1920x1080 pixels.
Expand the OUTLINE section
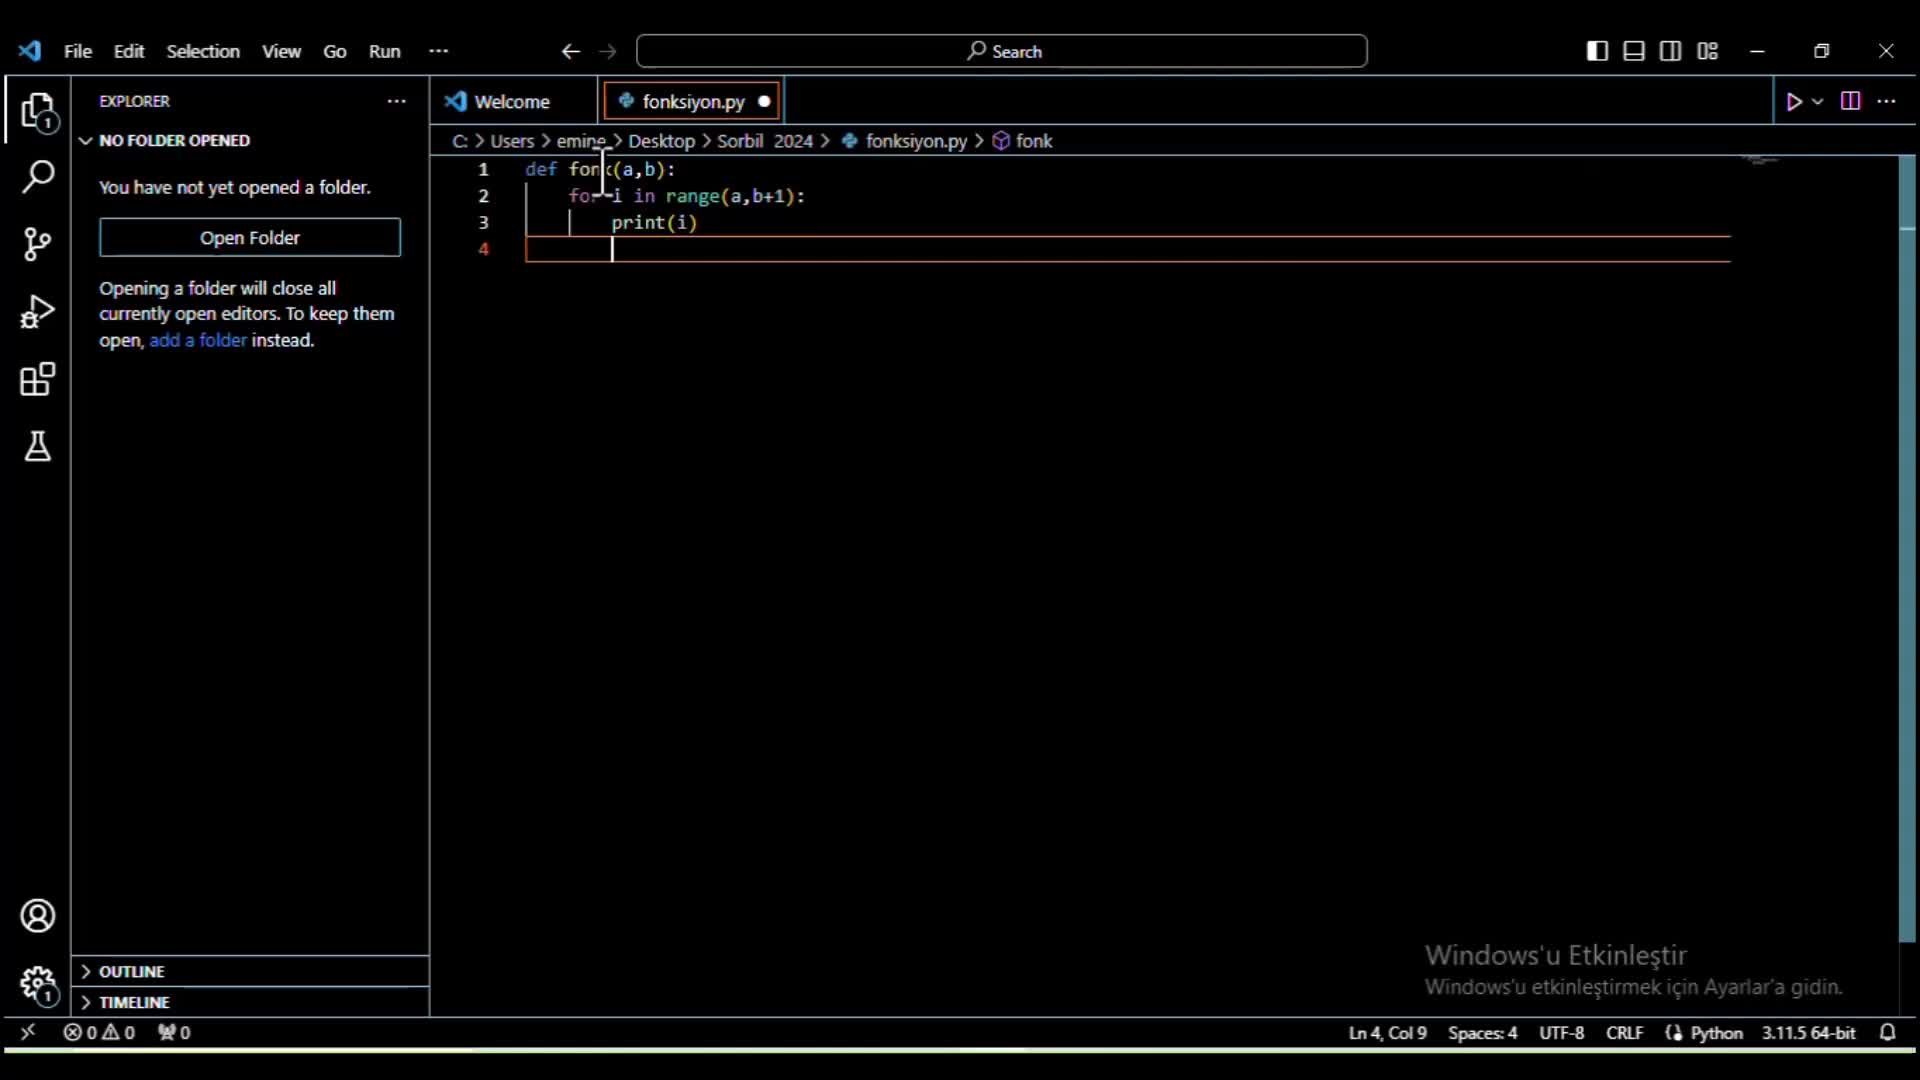click(x=250, y=971)
